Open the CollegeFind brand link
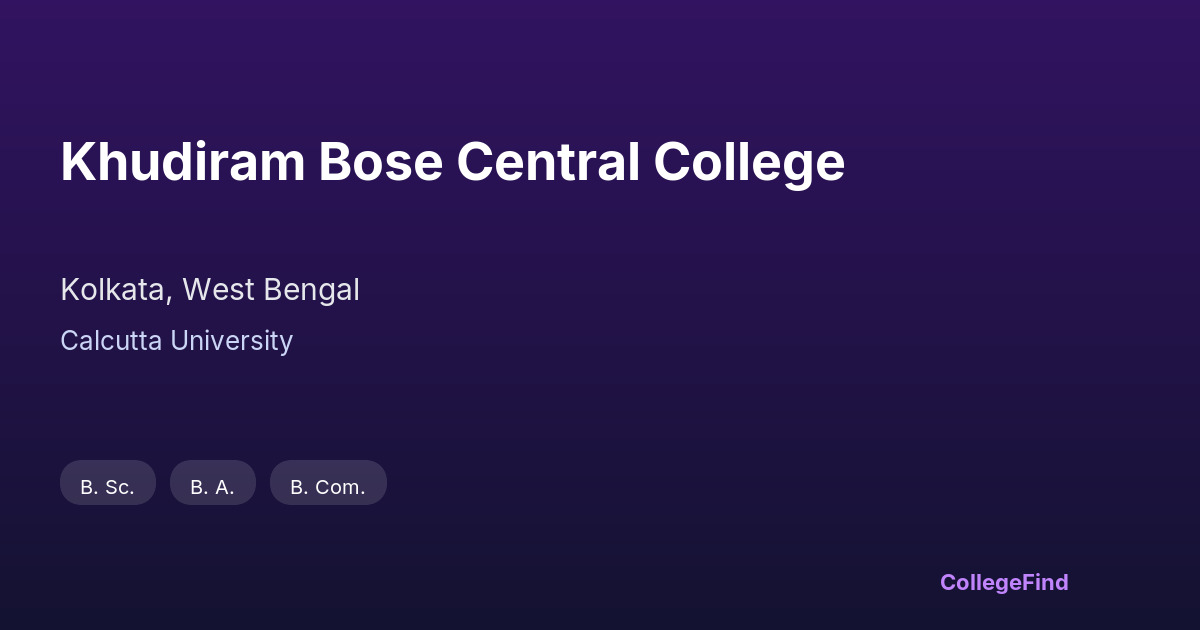 [x=1003, y=582]
